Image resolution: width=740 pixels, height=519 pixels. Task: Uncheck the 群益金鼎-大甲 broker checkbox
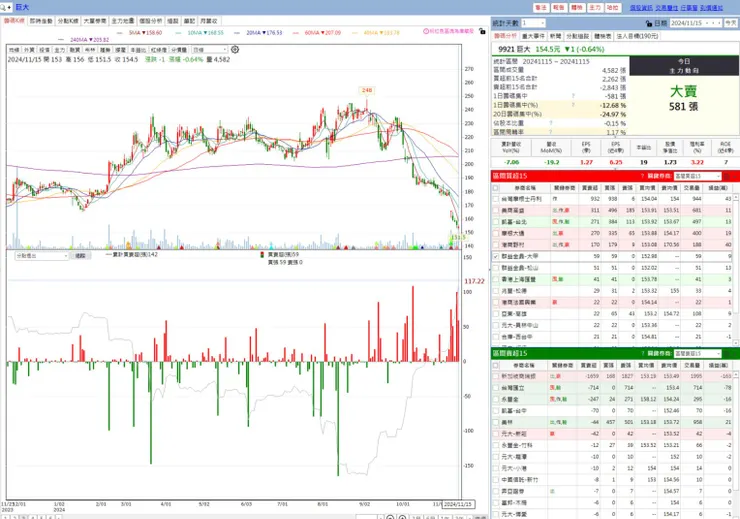pyautogui.click(x=496, y=256)
